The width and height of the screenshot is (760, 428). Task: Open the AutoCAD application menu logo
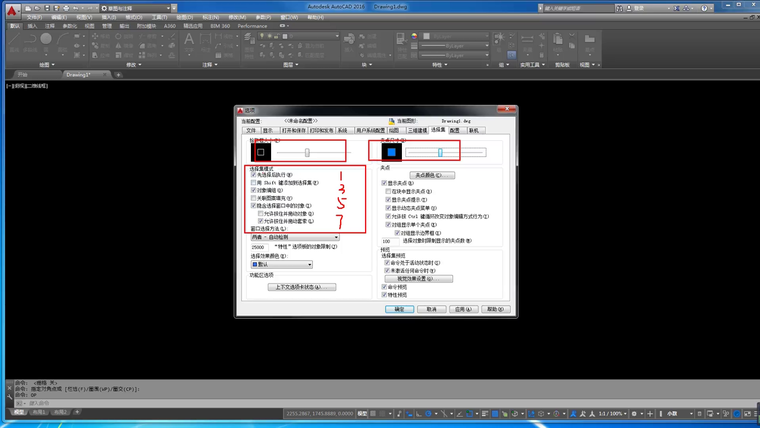[x=9, y=10]
